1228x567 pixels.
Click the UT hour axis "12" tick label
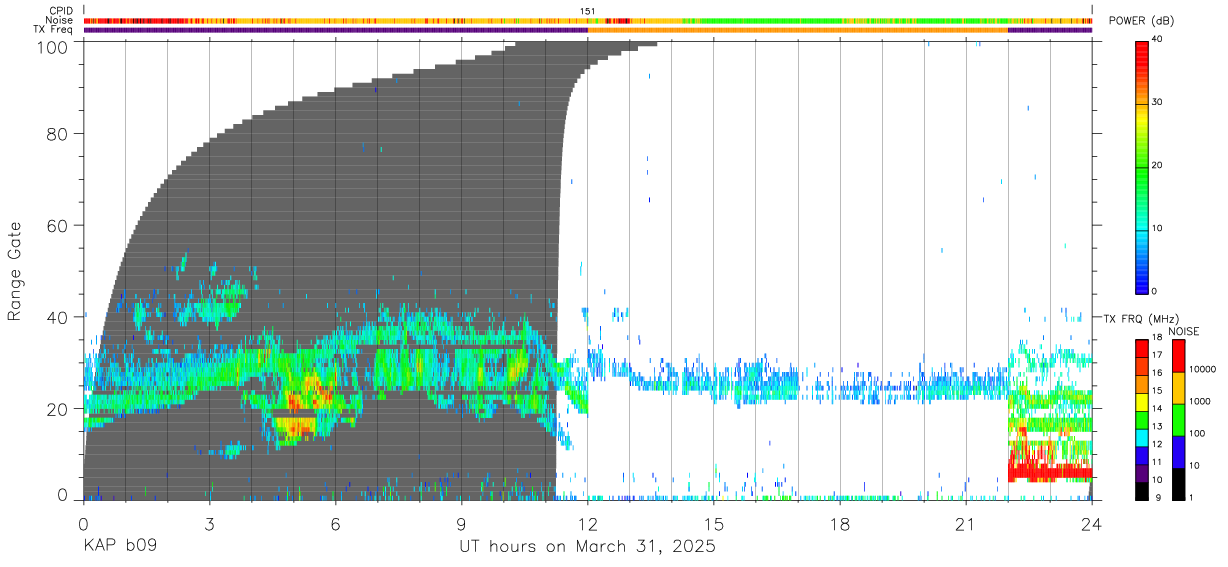(588, 524)
